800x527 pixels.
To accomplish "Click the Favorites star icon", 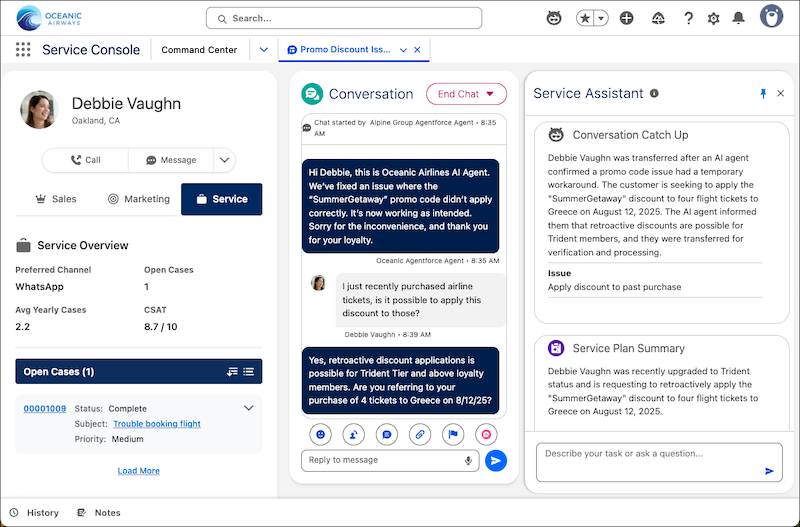I will [585, 18].
